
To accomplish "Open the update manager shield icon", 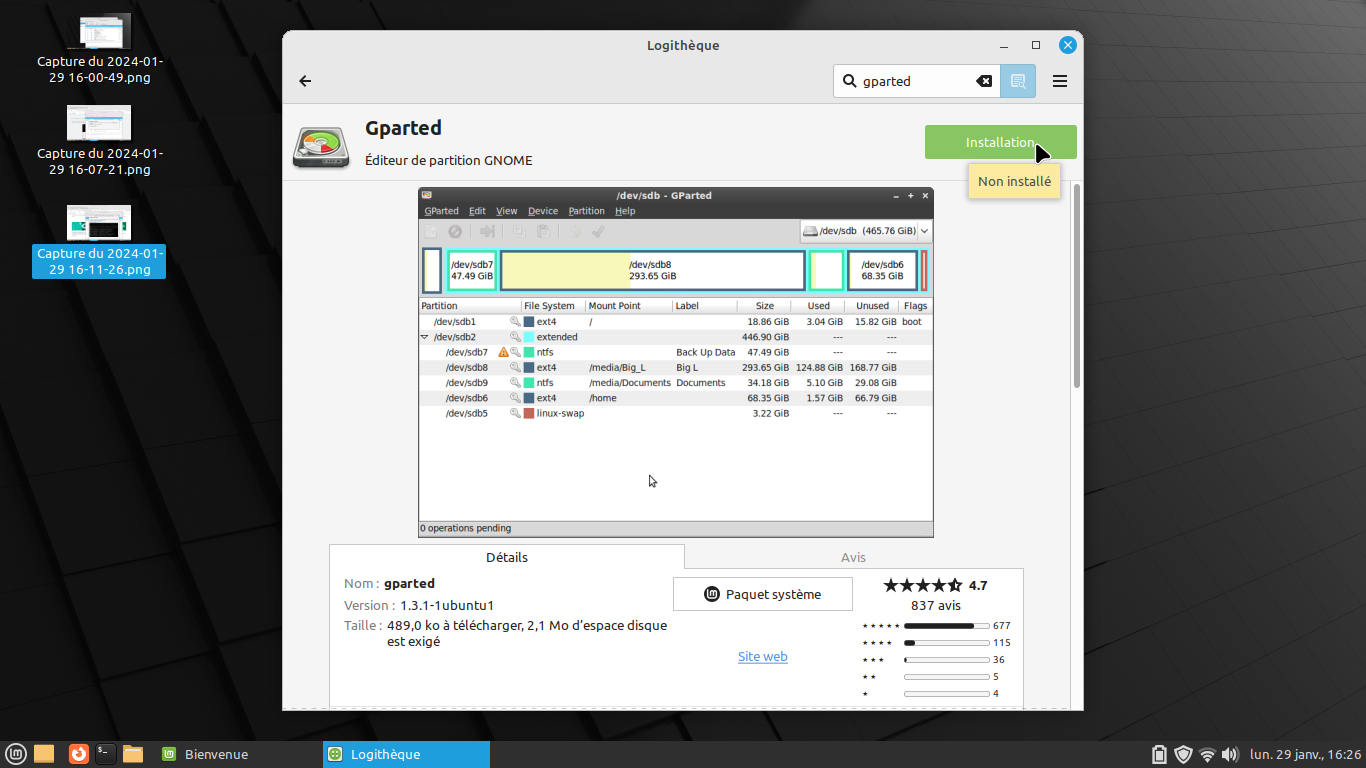I will point(1184,754).
